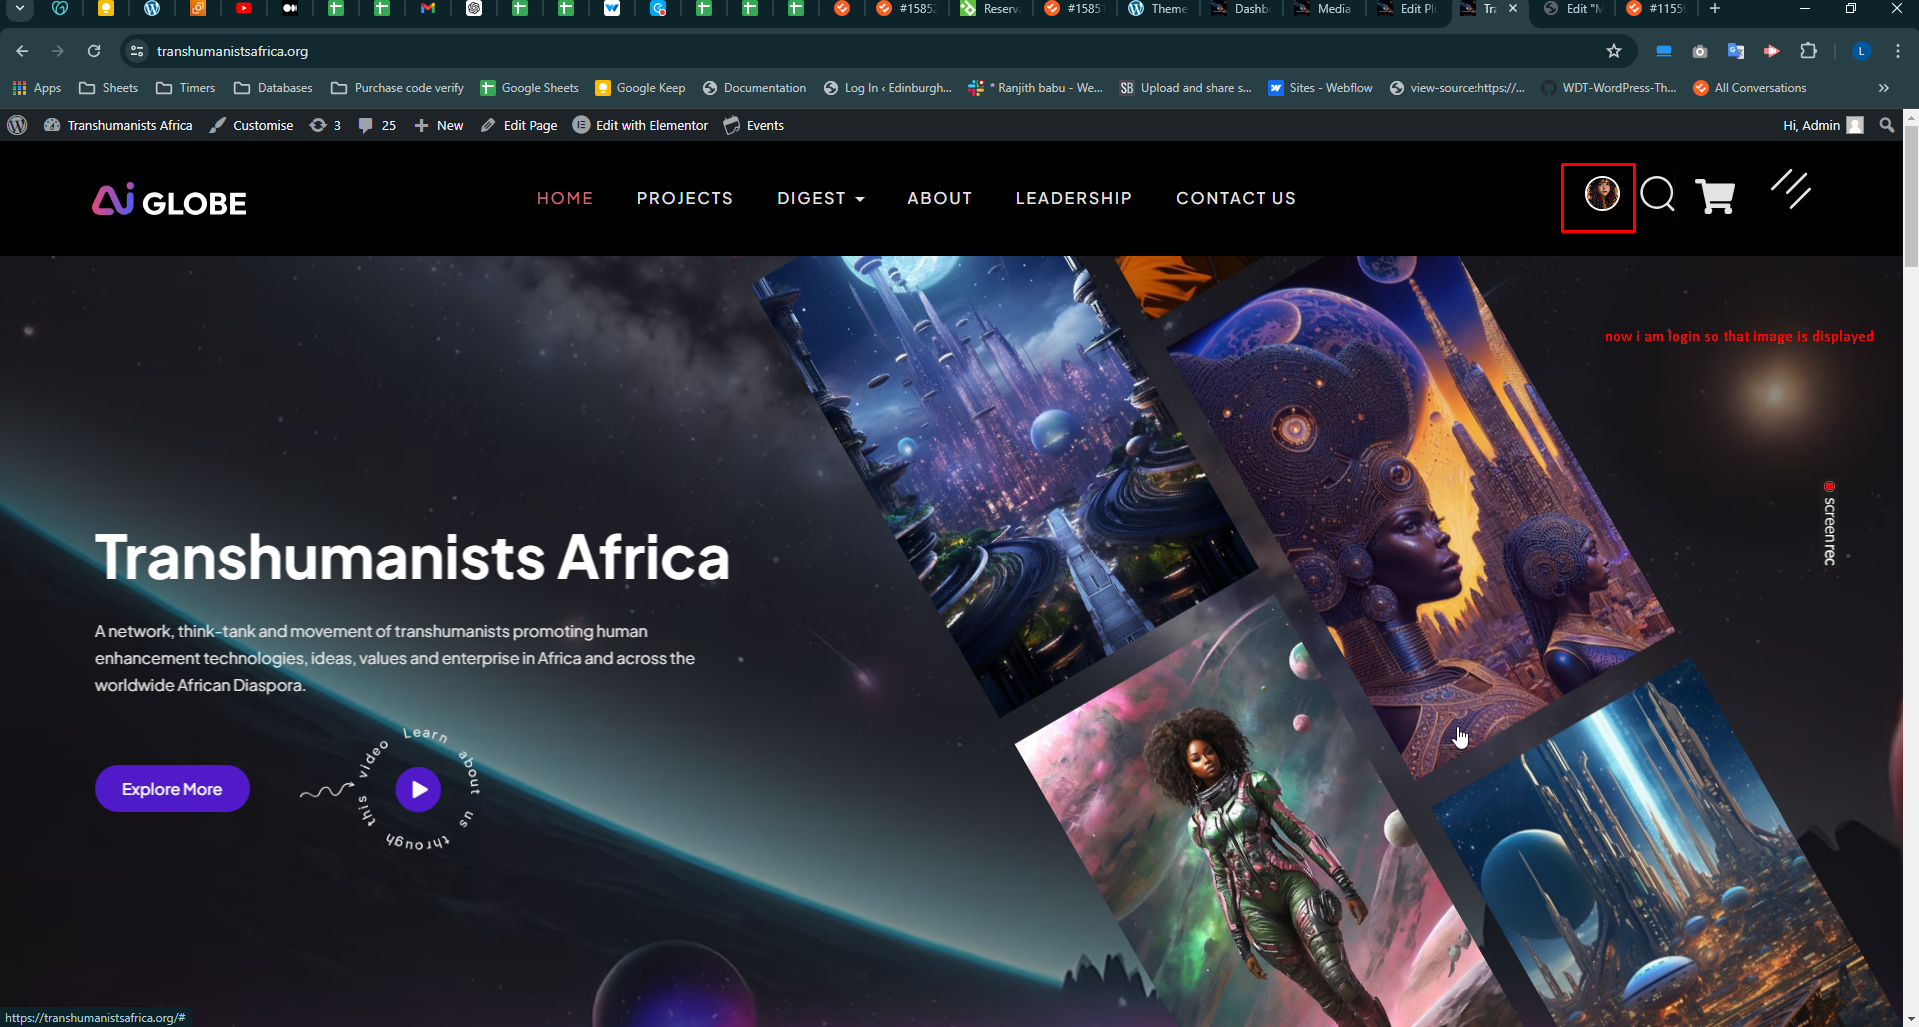Open the LEADERSHIP nav link
This screenshot has height=1027, width=1919.
(x=1074, y=198)
